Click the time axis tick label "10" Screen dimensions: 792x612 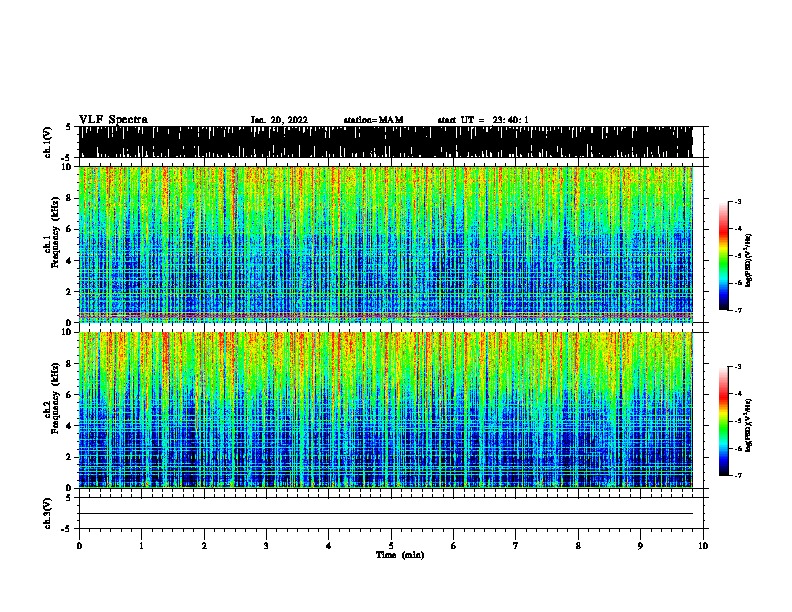coord(703,546)
